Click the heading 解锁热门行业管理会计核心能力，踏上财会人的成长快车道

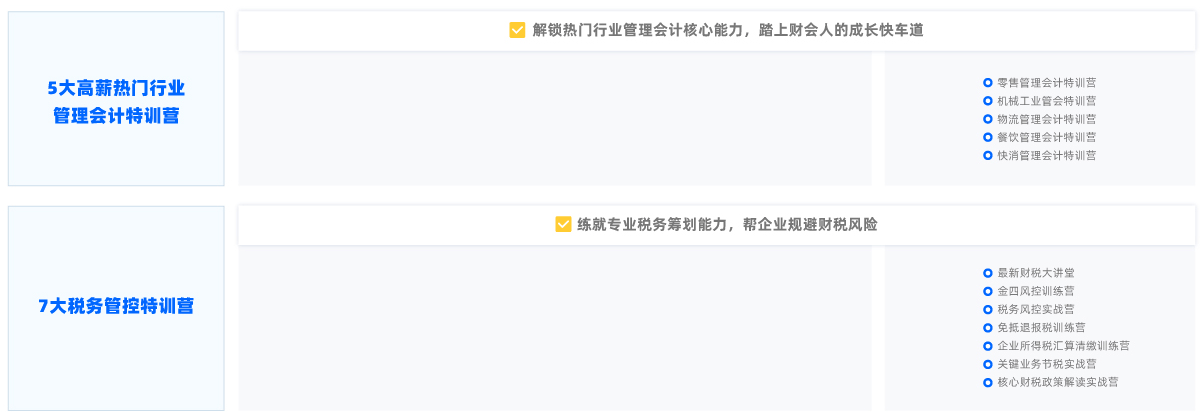(x=728, y=30)
